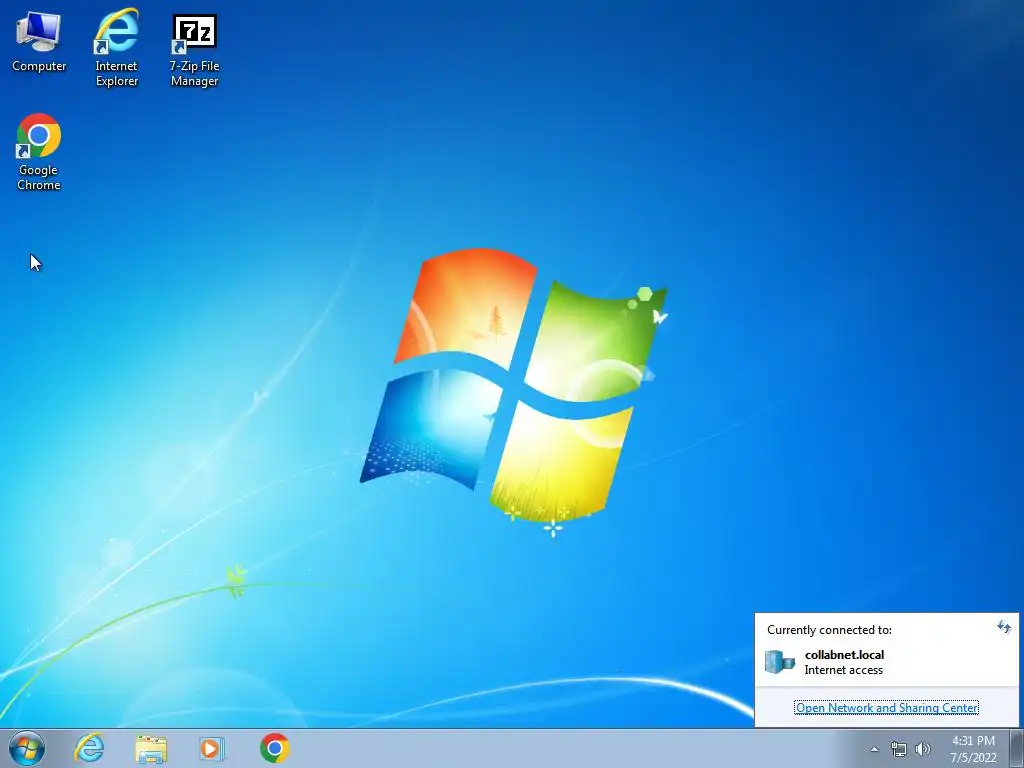
Task: Open Windows Explorer from the taskbar
Action: coord(151,748)
